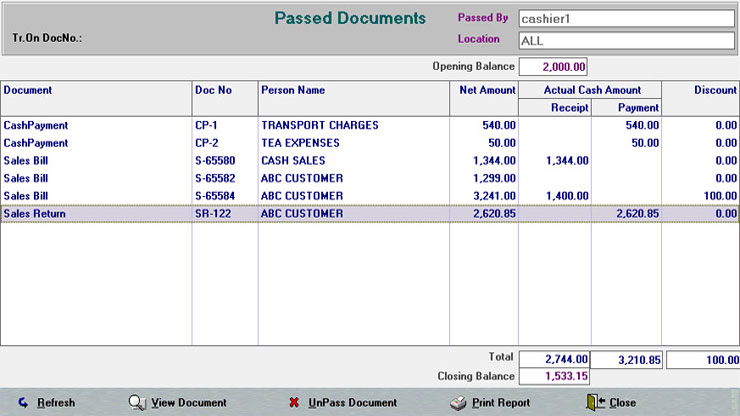
Task: Click ABC CUSTOMER in Sales Return row
Action: pyautogui.click(x=302, y=214)
